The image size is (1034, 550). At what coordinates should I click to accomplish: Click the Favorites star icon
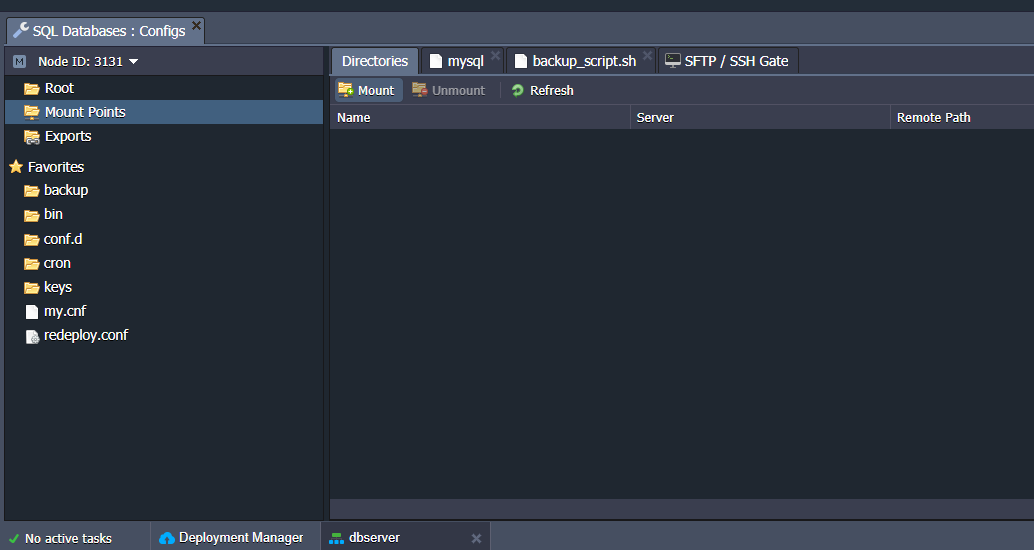click(15, 167)
